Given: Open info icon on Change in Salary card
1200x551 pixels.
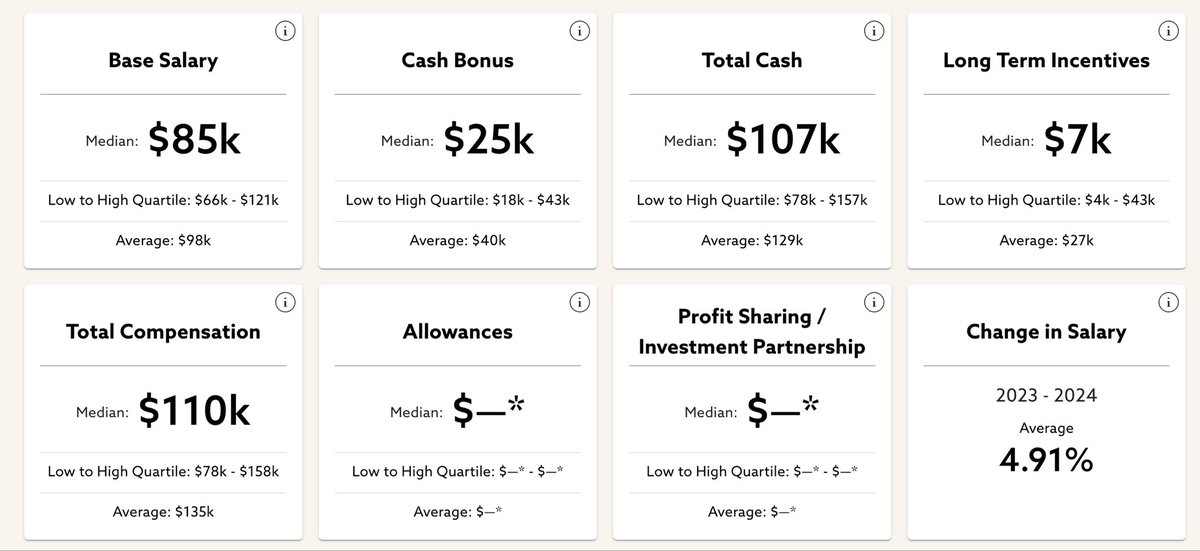Looking at the screenshot, I should [x=1167, y=302].
